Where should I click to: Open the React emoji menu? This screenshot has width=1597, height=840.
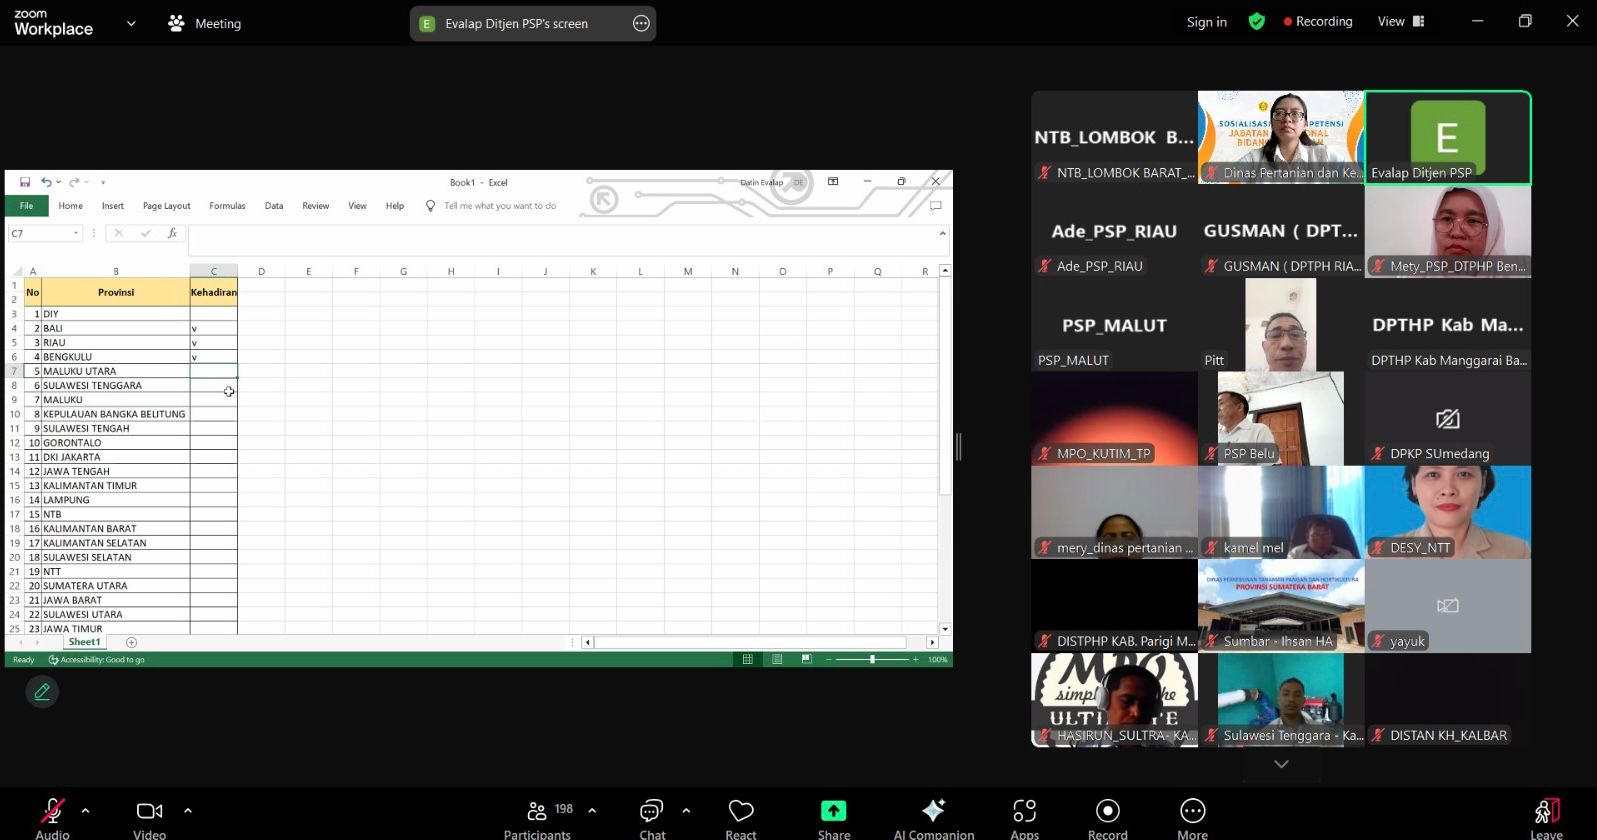[741, 816]
